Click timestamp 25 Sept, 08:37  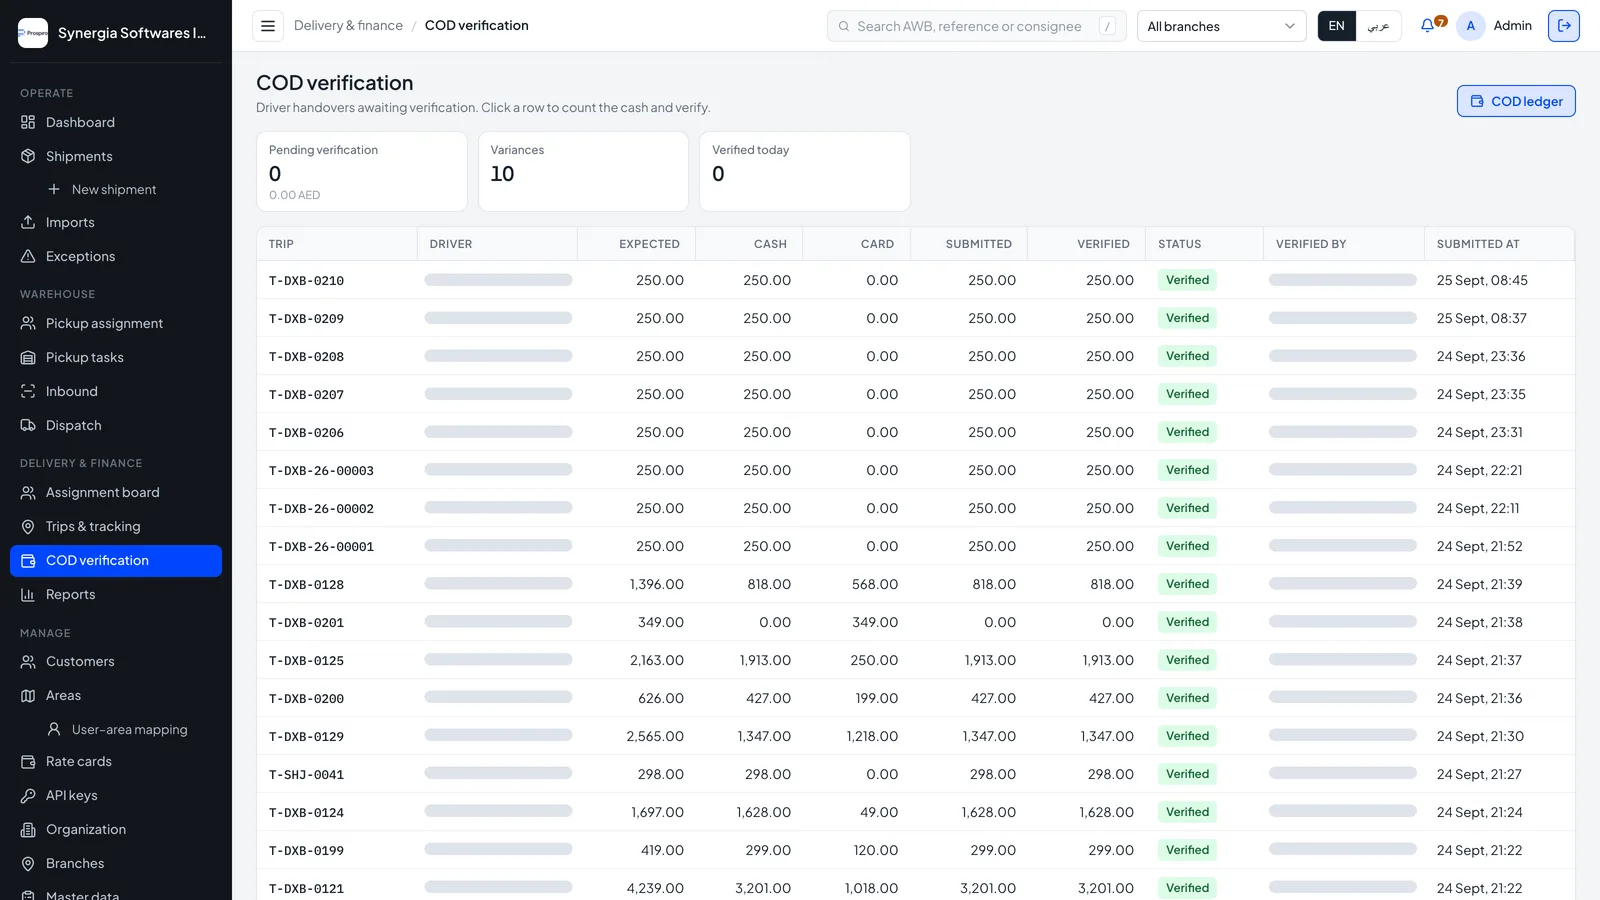1482,318
